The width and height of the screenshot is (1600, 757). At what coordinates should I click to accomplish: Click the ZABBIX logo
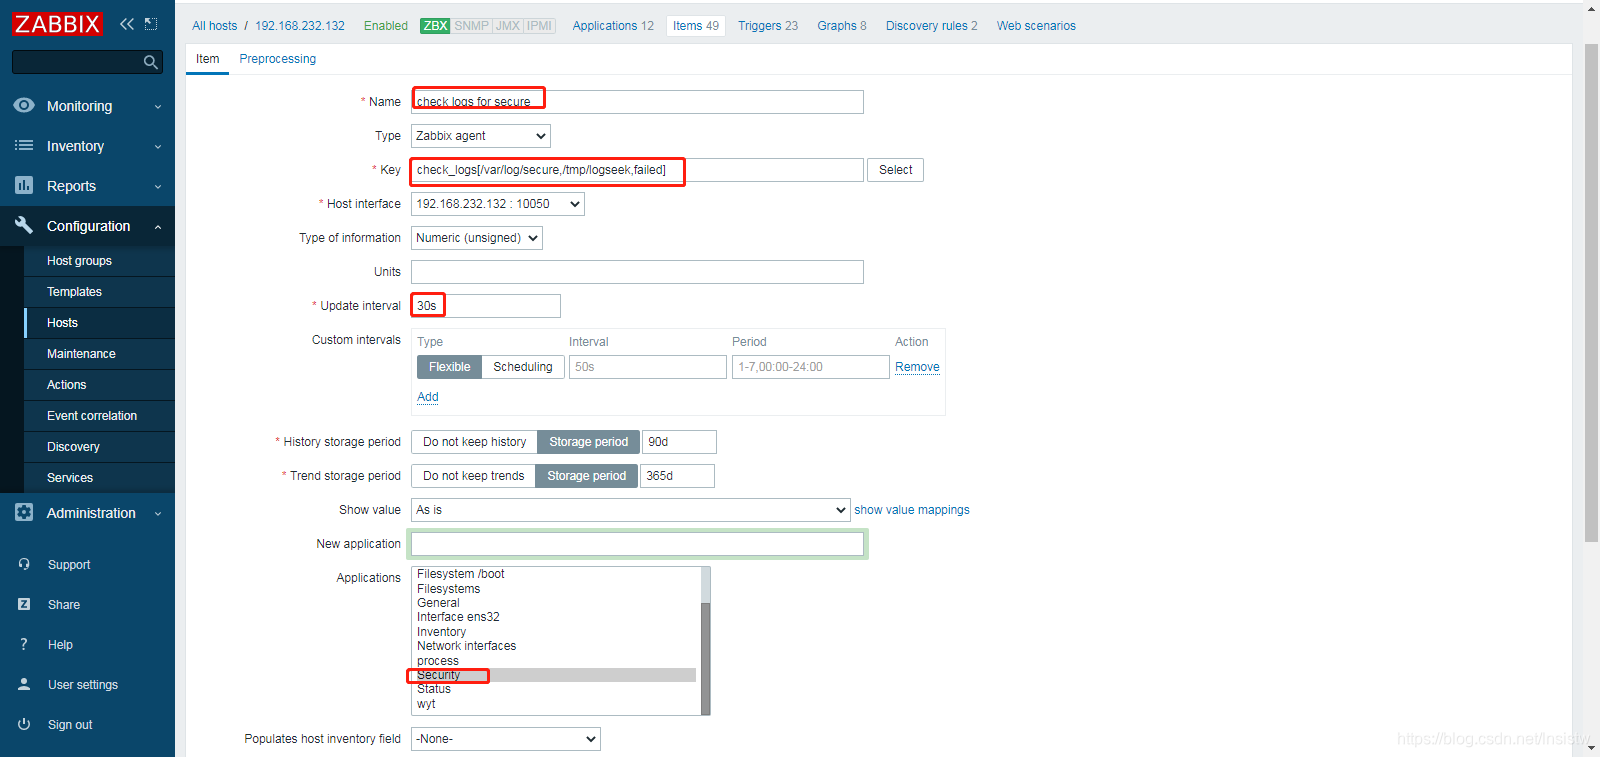[x=57, y=24]
